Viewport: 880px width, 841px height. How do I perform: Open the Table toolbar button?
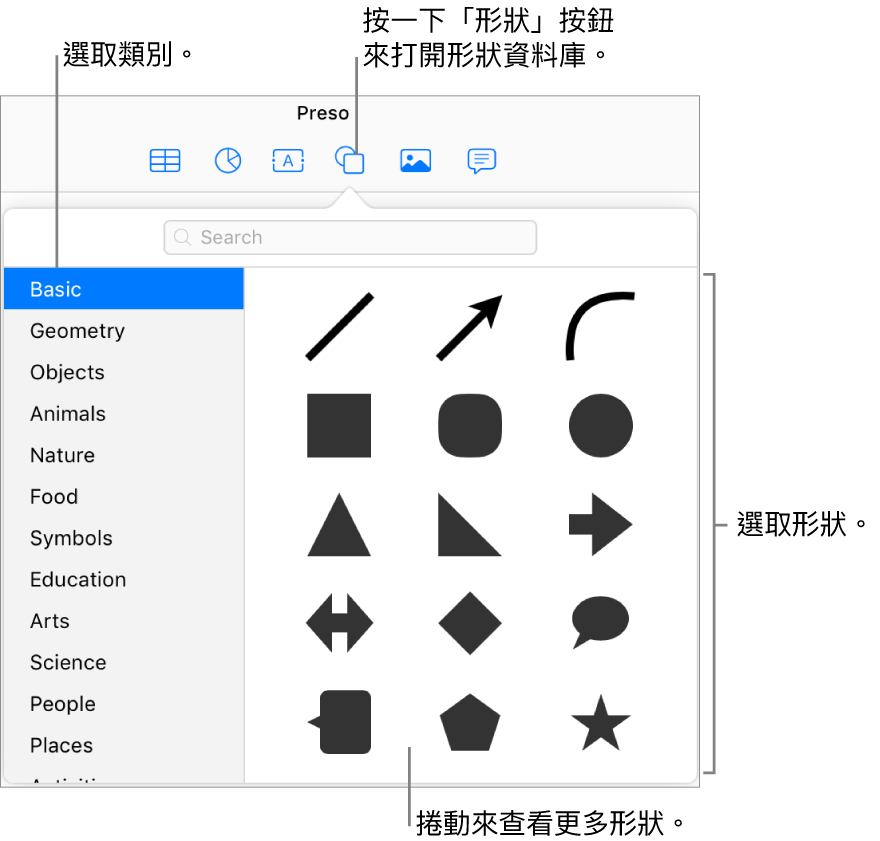165,160
